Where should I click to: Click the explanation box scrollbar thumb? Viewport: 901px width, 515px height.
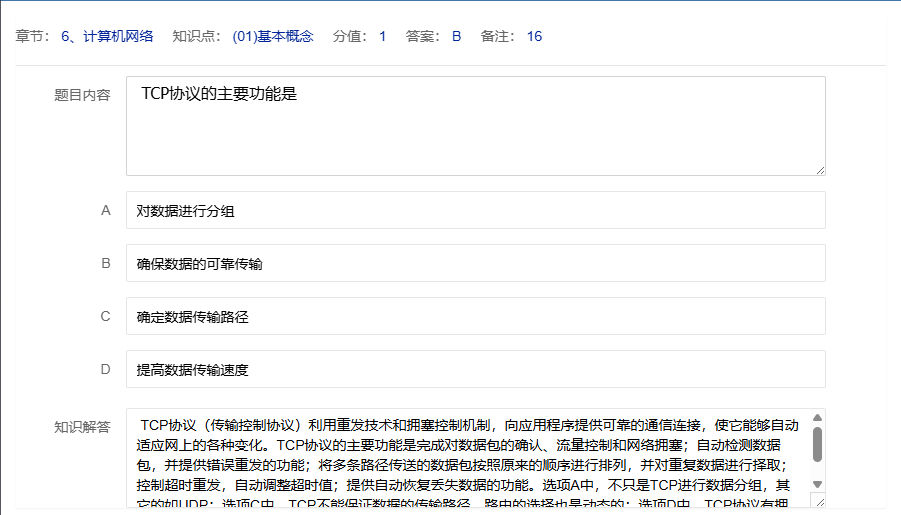point(817,444)
